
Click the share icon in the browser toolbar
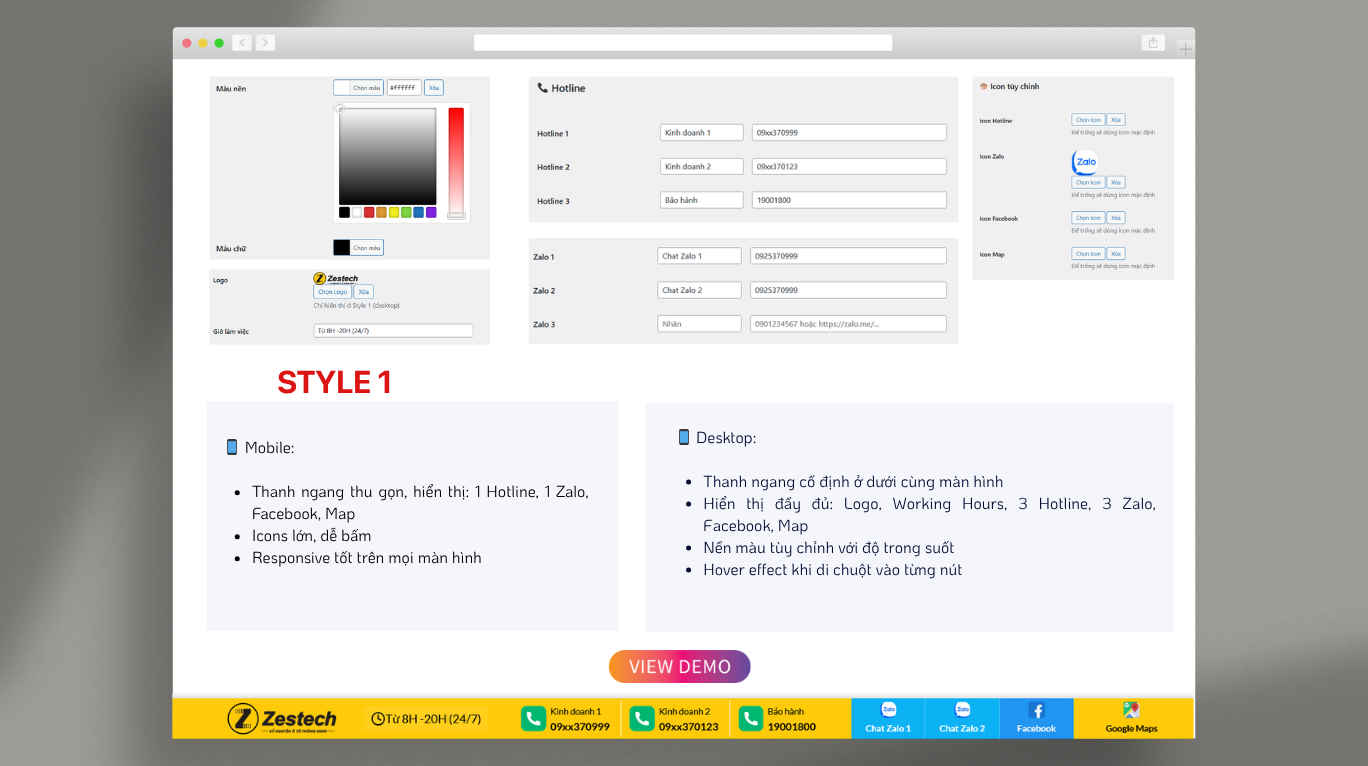[x=1153, y=42]
